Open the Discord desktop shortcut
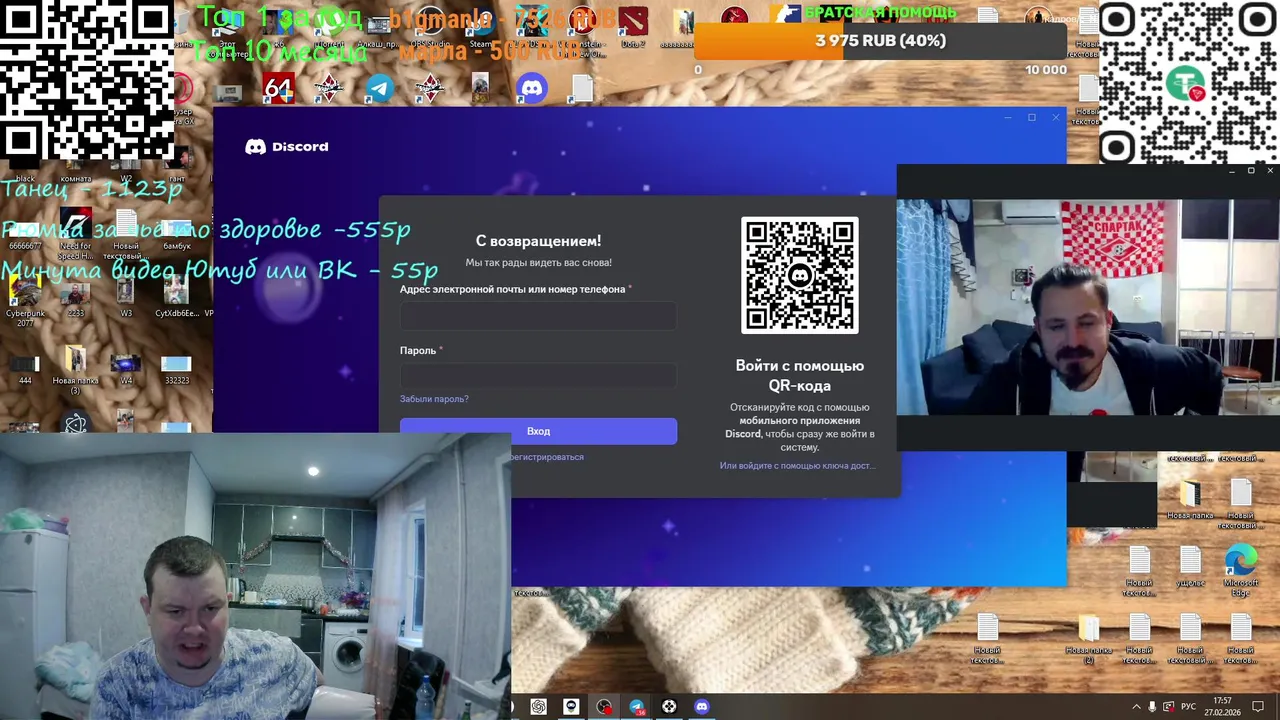 [532, 89]
